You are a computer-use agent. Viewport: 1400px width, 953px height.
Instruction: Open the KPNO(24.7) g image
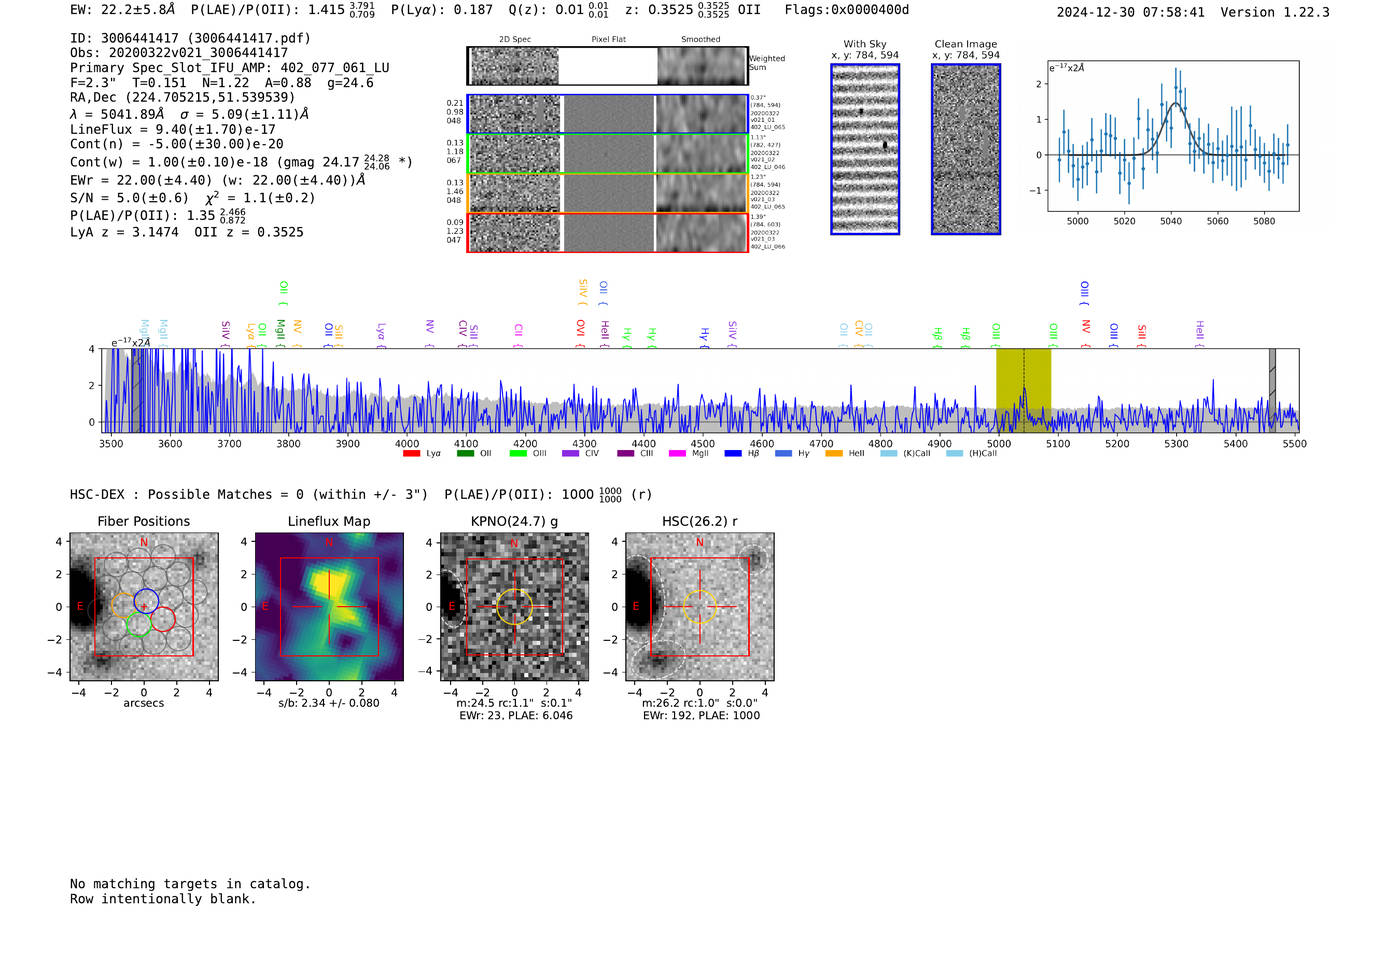[x=514, y=607]
